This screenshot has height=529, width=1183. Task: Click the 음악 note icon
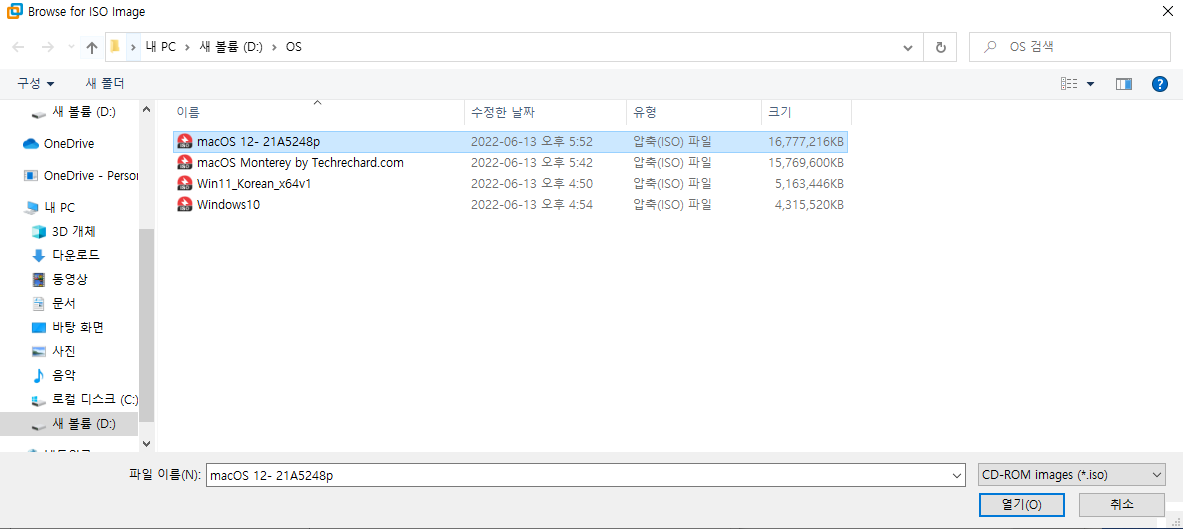[39, 375]
